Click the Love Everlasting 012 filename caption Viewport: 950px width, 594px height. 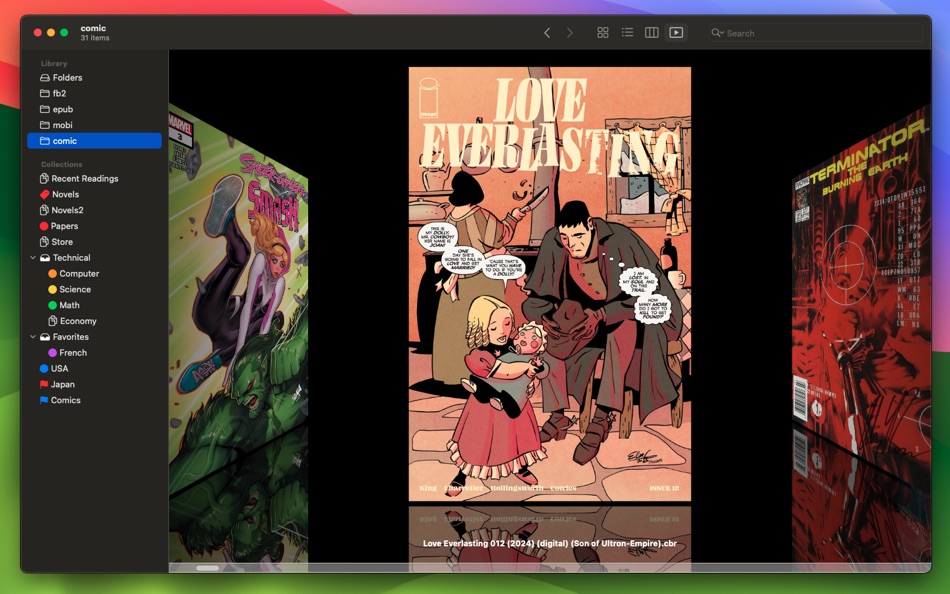(x=550, y=543)
